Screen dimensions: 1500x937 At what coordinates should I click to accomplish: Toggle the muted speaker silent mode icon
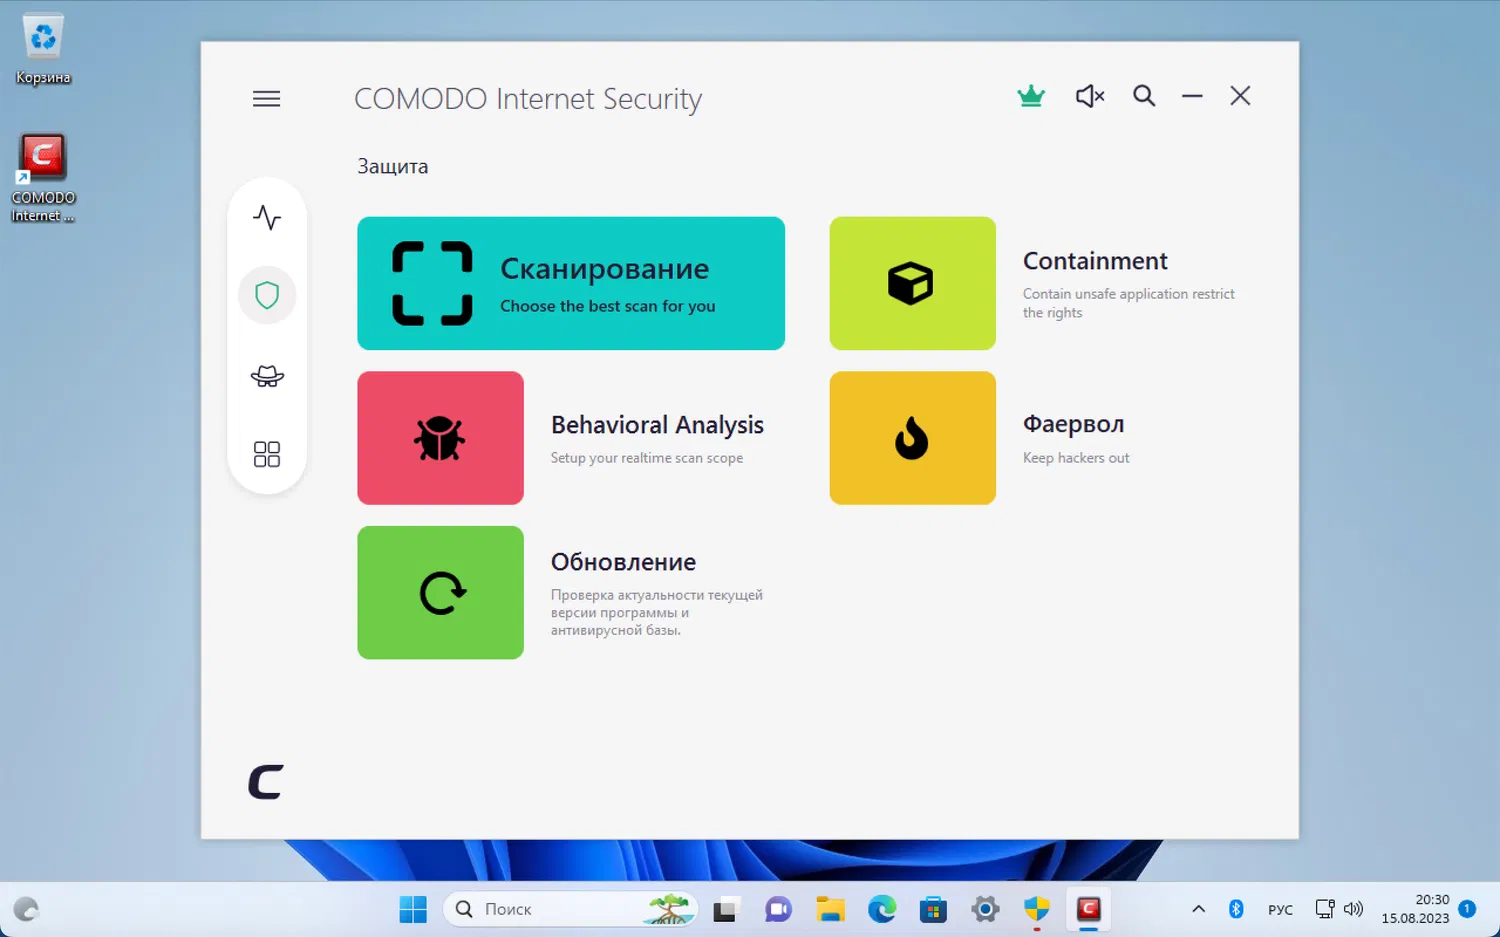point(1090,96)
